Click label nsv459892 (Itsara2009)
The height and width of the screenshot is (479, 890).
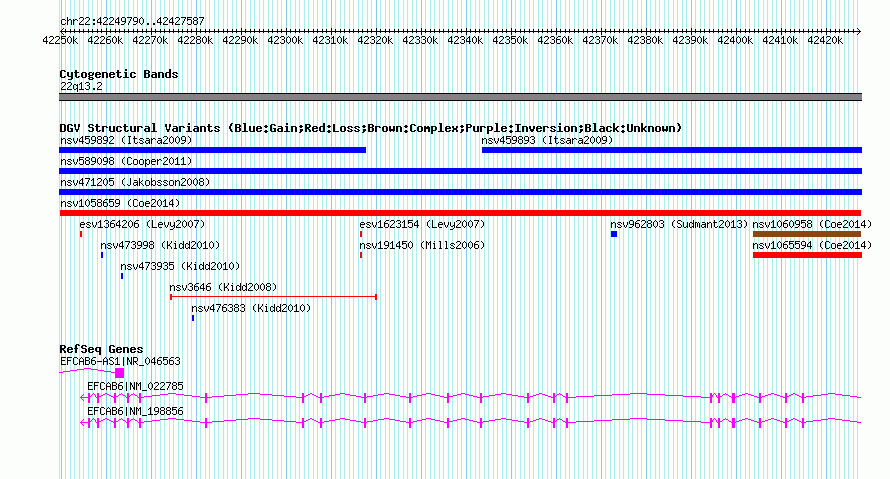click(126, 140)
